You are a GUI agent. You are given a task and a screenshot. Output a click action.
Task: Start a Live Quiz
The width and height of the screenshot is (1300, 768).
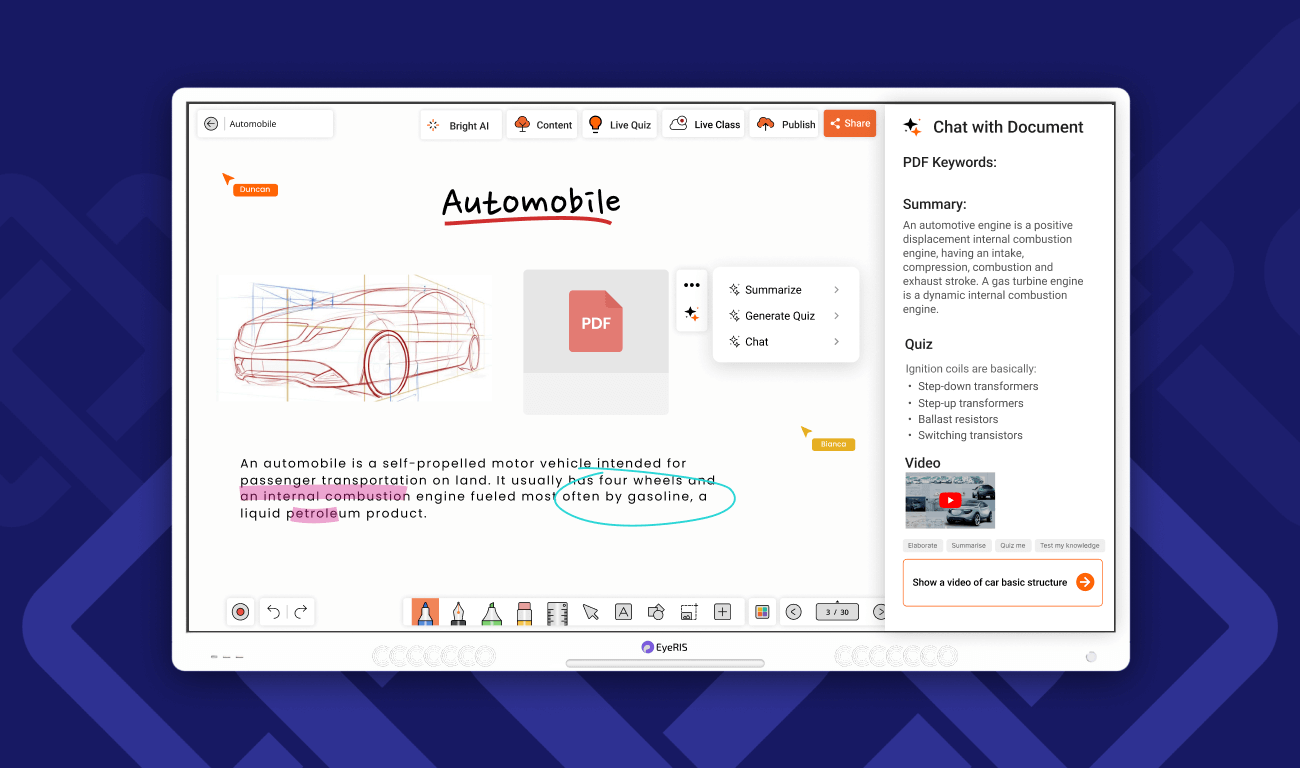(x=618, y=125)
